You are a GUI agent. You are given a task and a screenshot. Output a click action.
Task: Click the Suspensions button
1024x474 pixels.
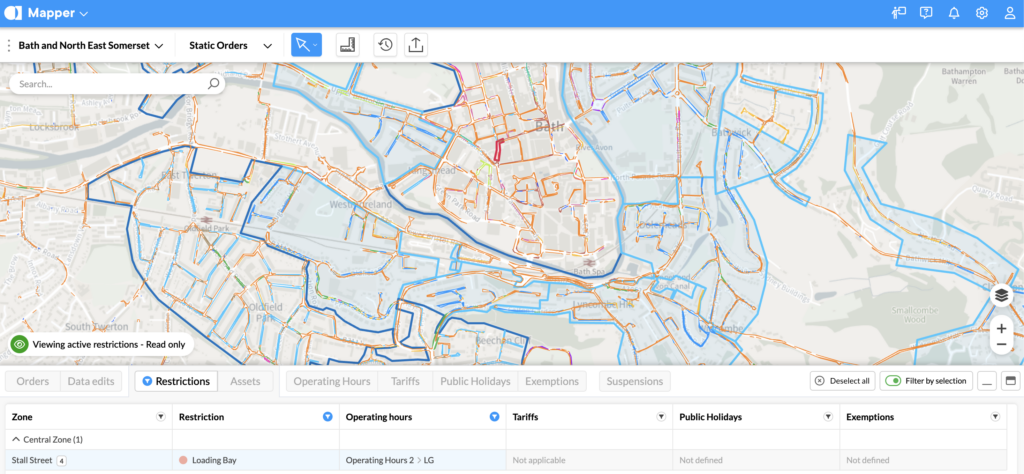click(x=634, y=381)
